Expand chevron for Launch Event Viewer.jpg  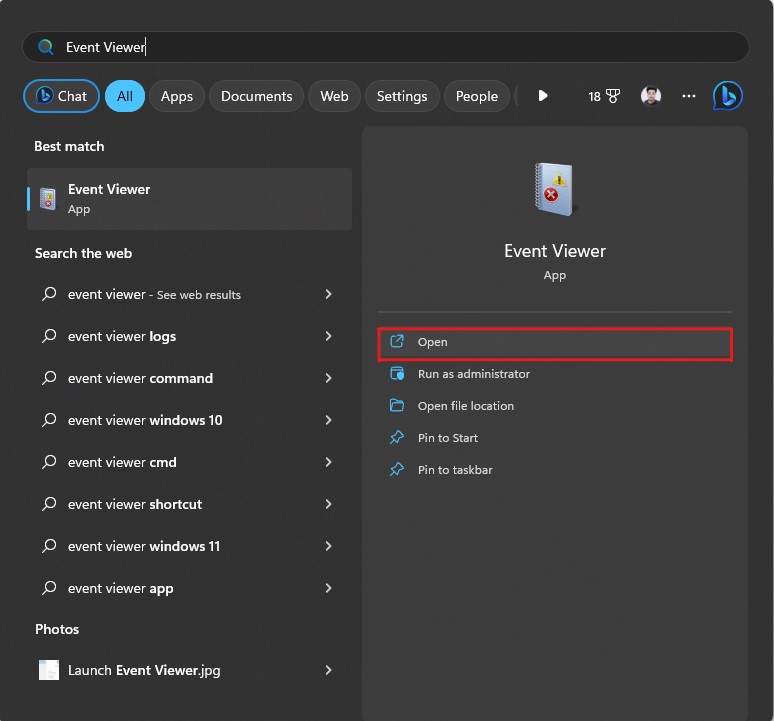[x=328, y=670]
